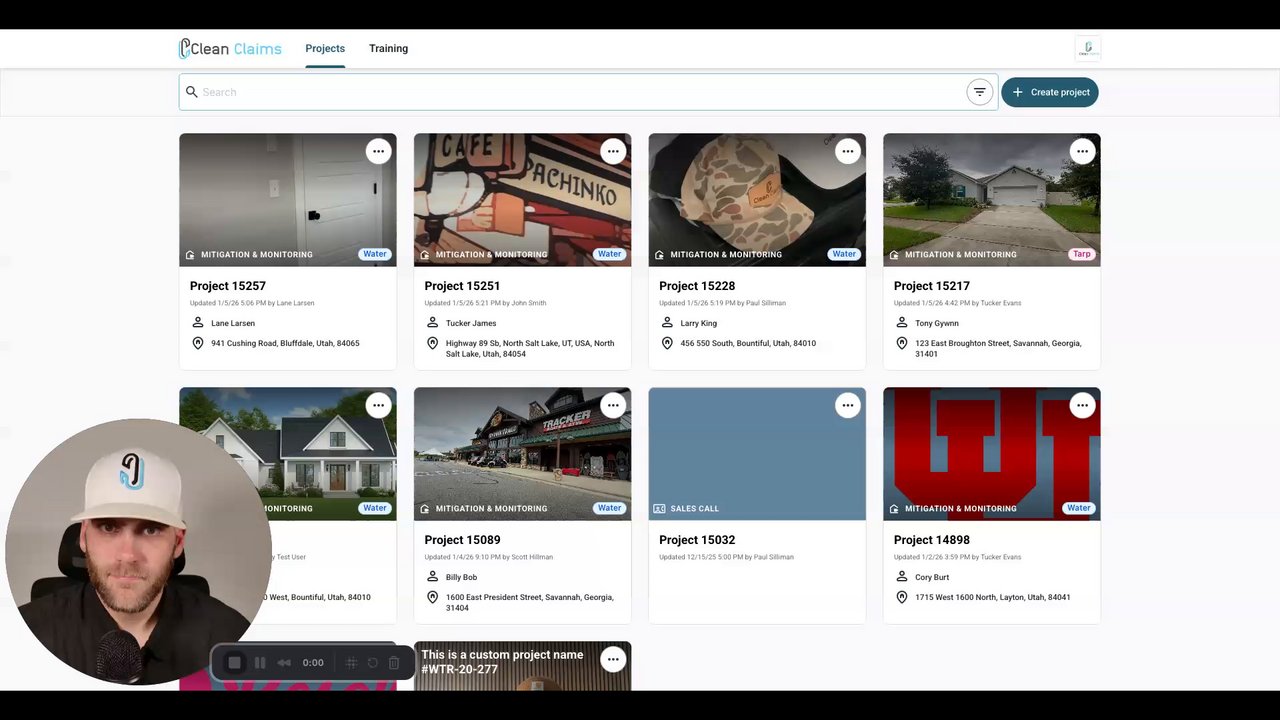
Task: Click the grid icon in recorder bar
Action: 351,662
